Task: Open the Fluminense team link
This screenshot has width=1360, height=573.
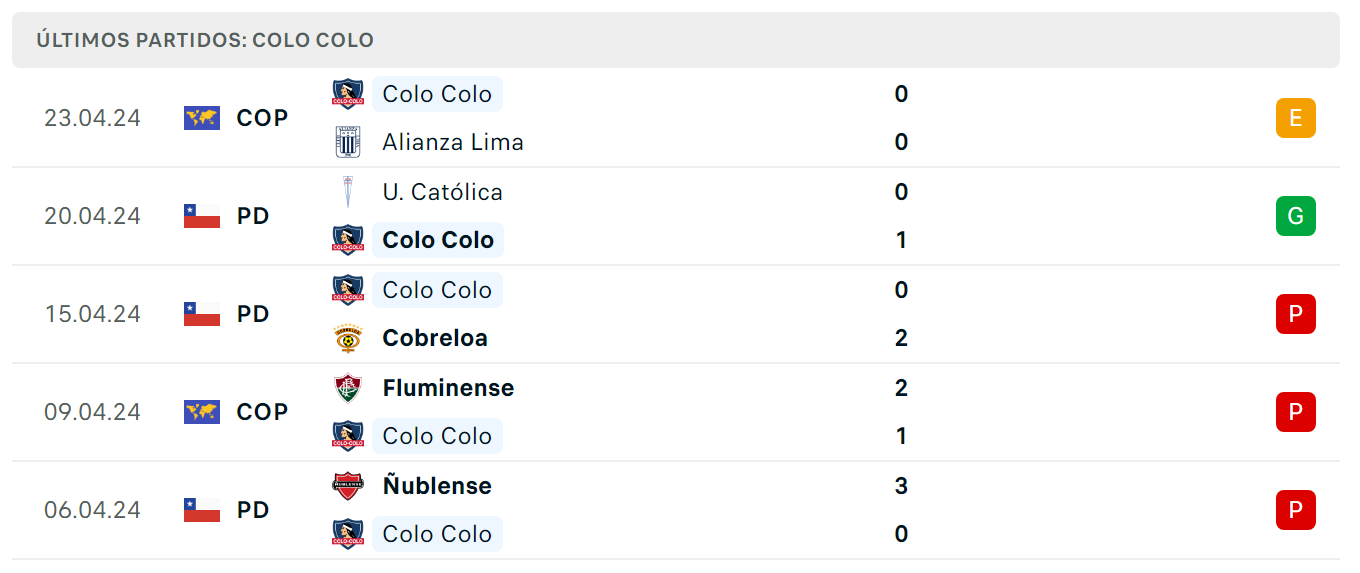Action: pos(448,388)
